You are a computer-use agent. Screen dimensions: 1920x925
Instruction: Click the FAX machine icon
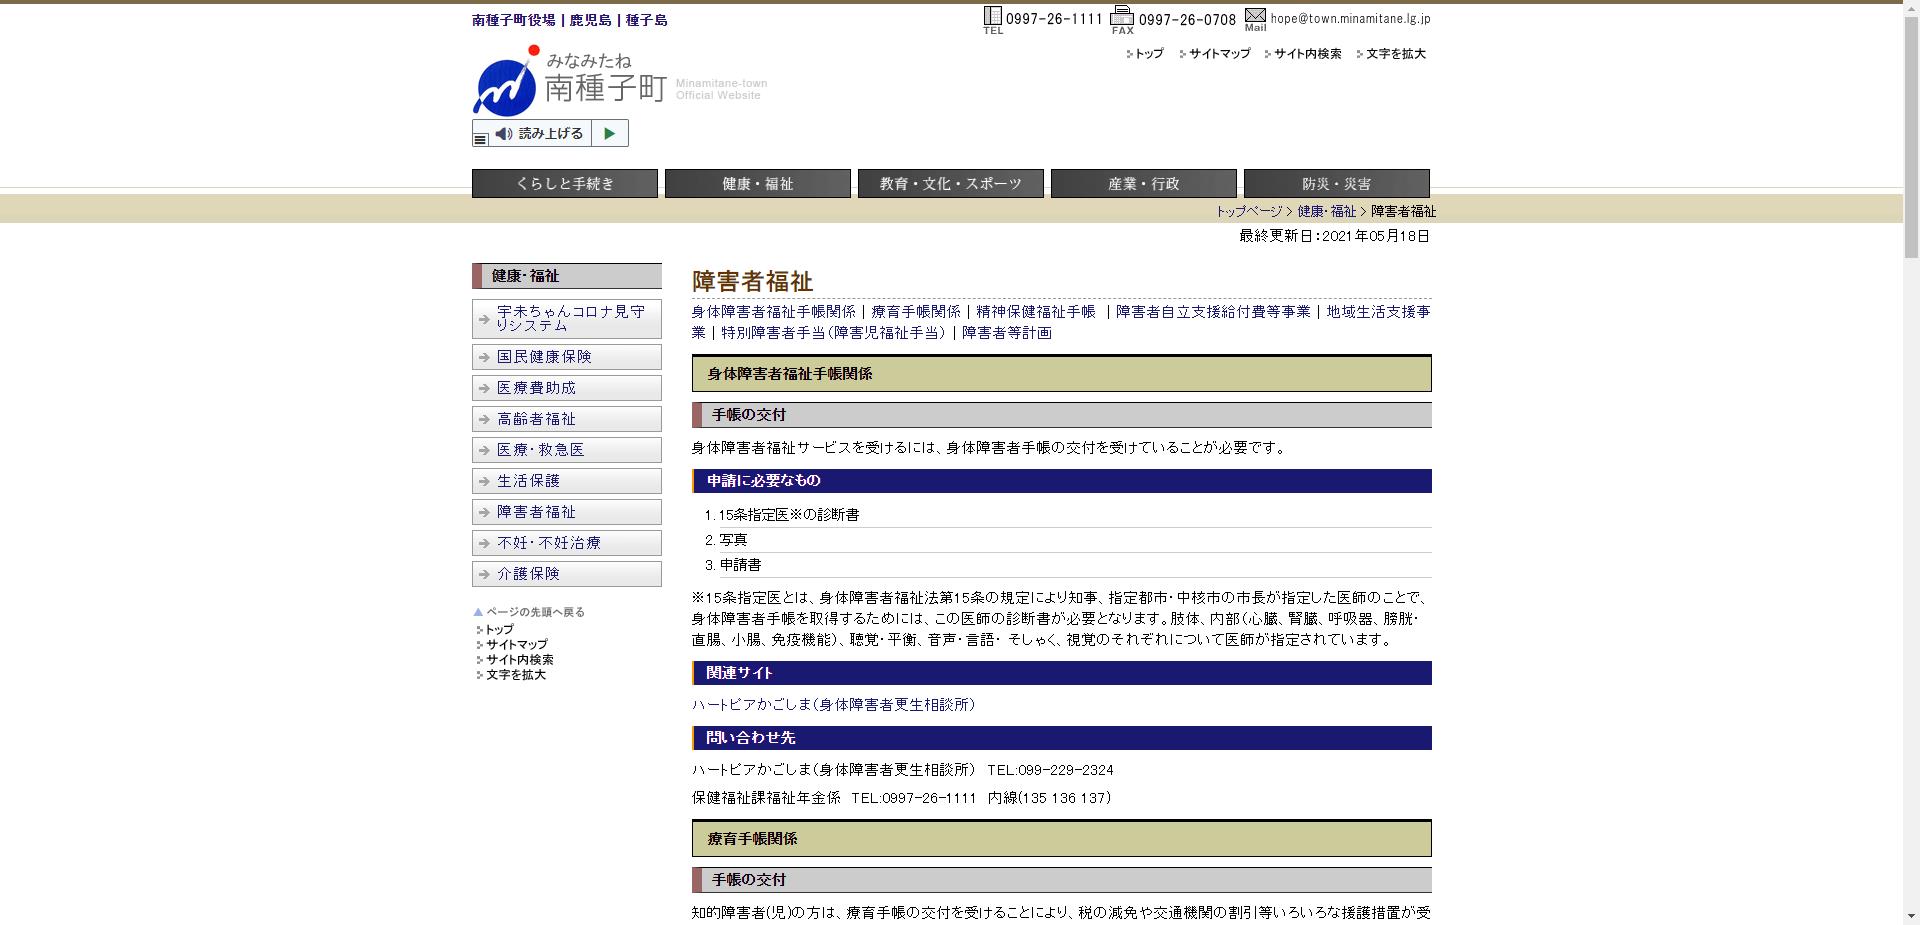point(1122,16)
